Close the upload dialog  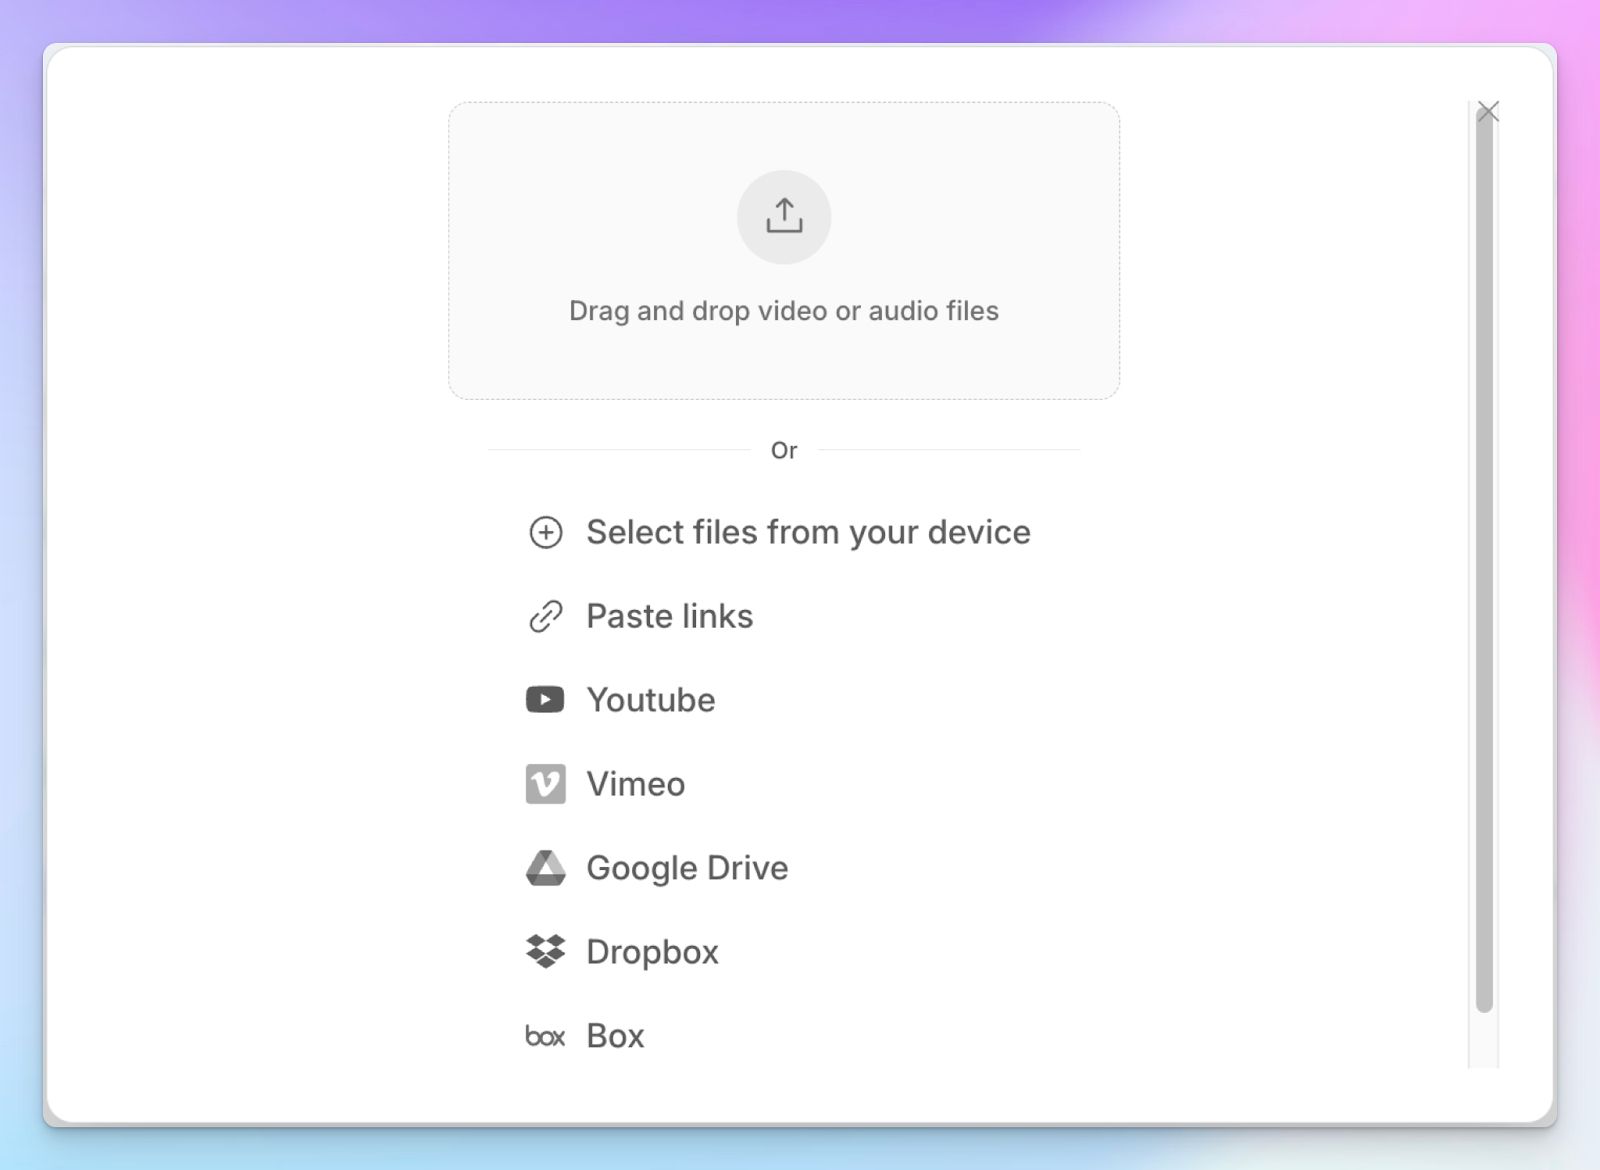pos(1489,111)
